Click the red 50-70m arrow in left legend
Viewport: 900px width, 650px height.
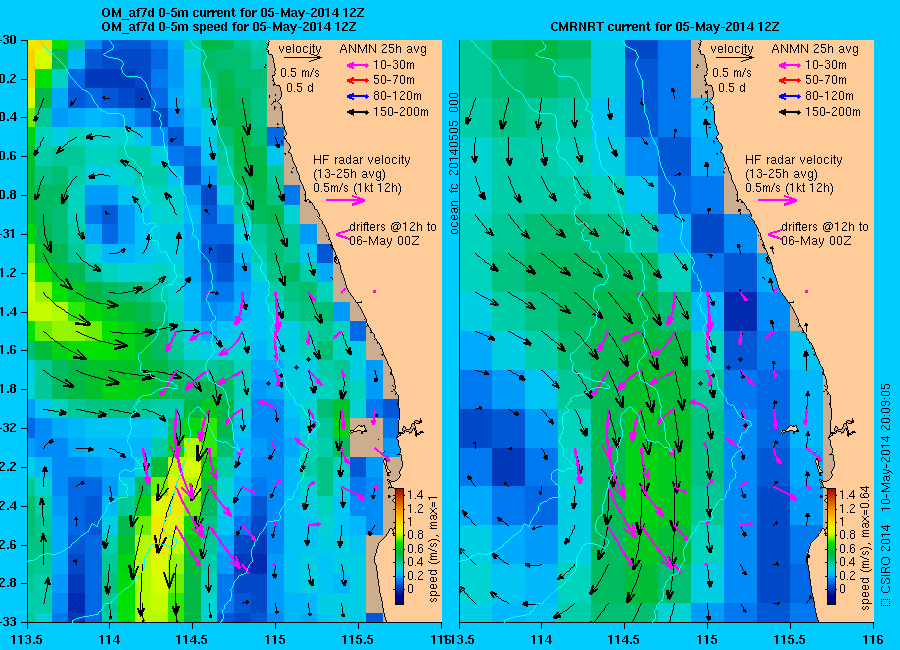pos(358,81)
